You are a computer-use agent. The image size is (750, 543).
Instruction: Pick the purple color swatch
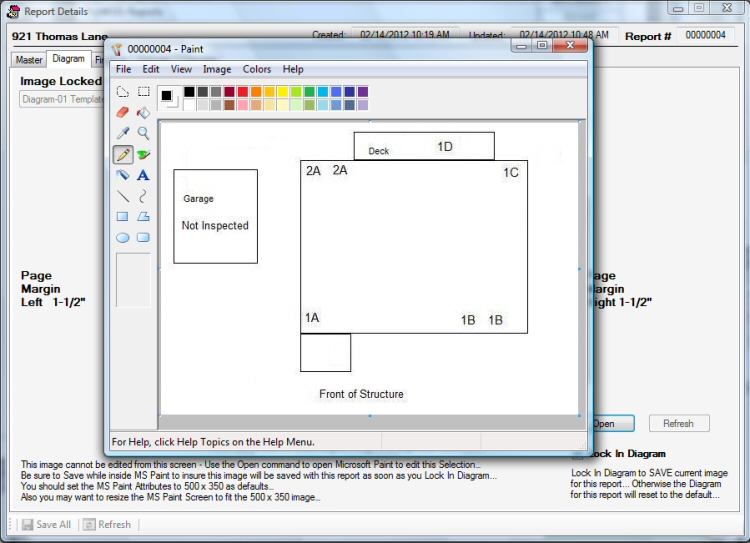363,92
